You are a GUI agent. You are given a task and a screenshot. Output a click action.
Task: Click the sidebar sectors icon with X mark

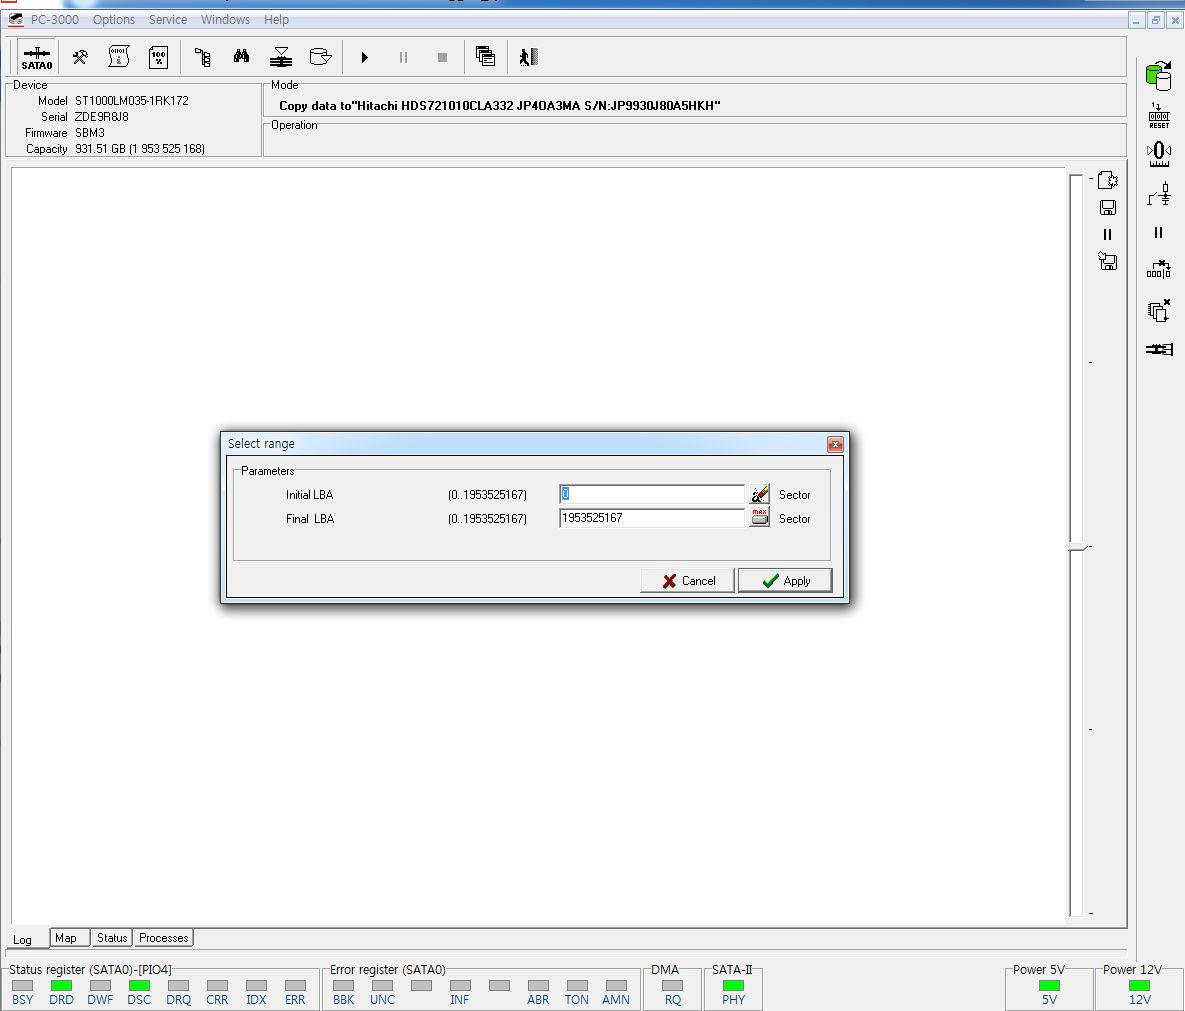(x=1159, y=269)
